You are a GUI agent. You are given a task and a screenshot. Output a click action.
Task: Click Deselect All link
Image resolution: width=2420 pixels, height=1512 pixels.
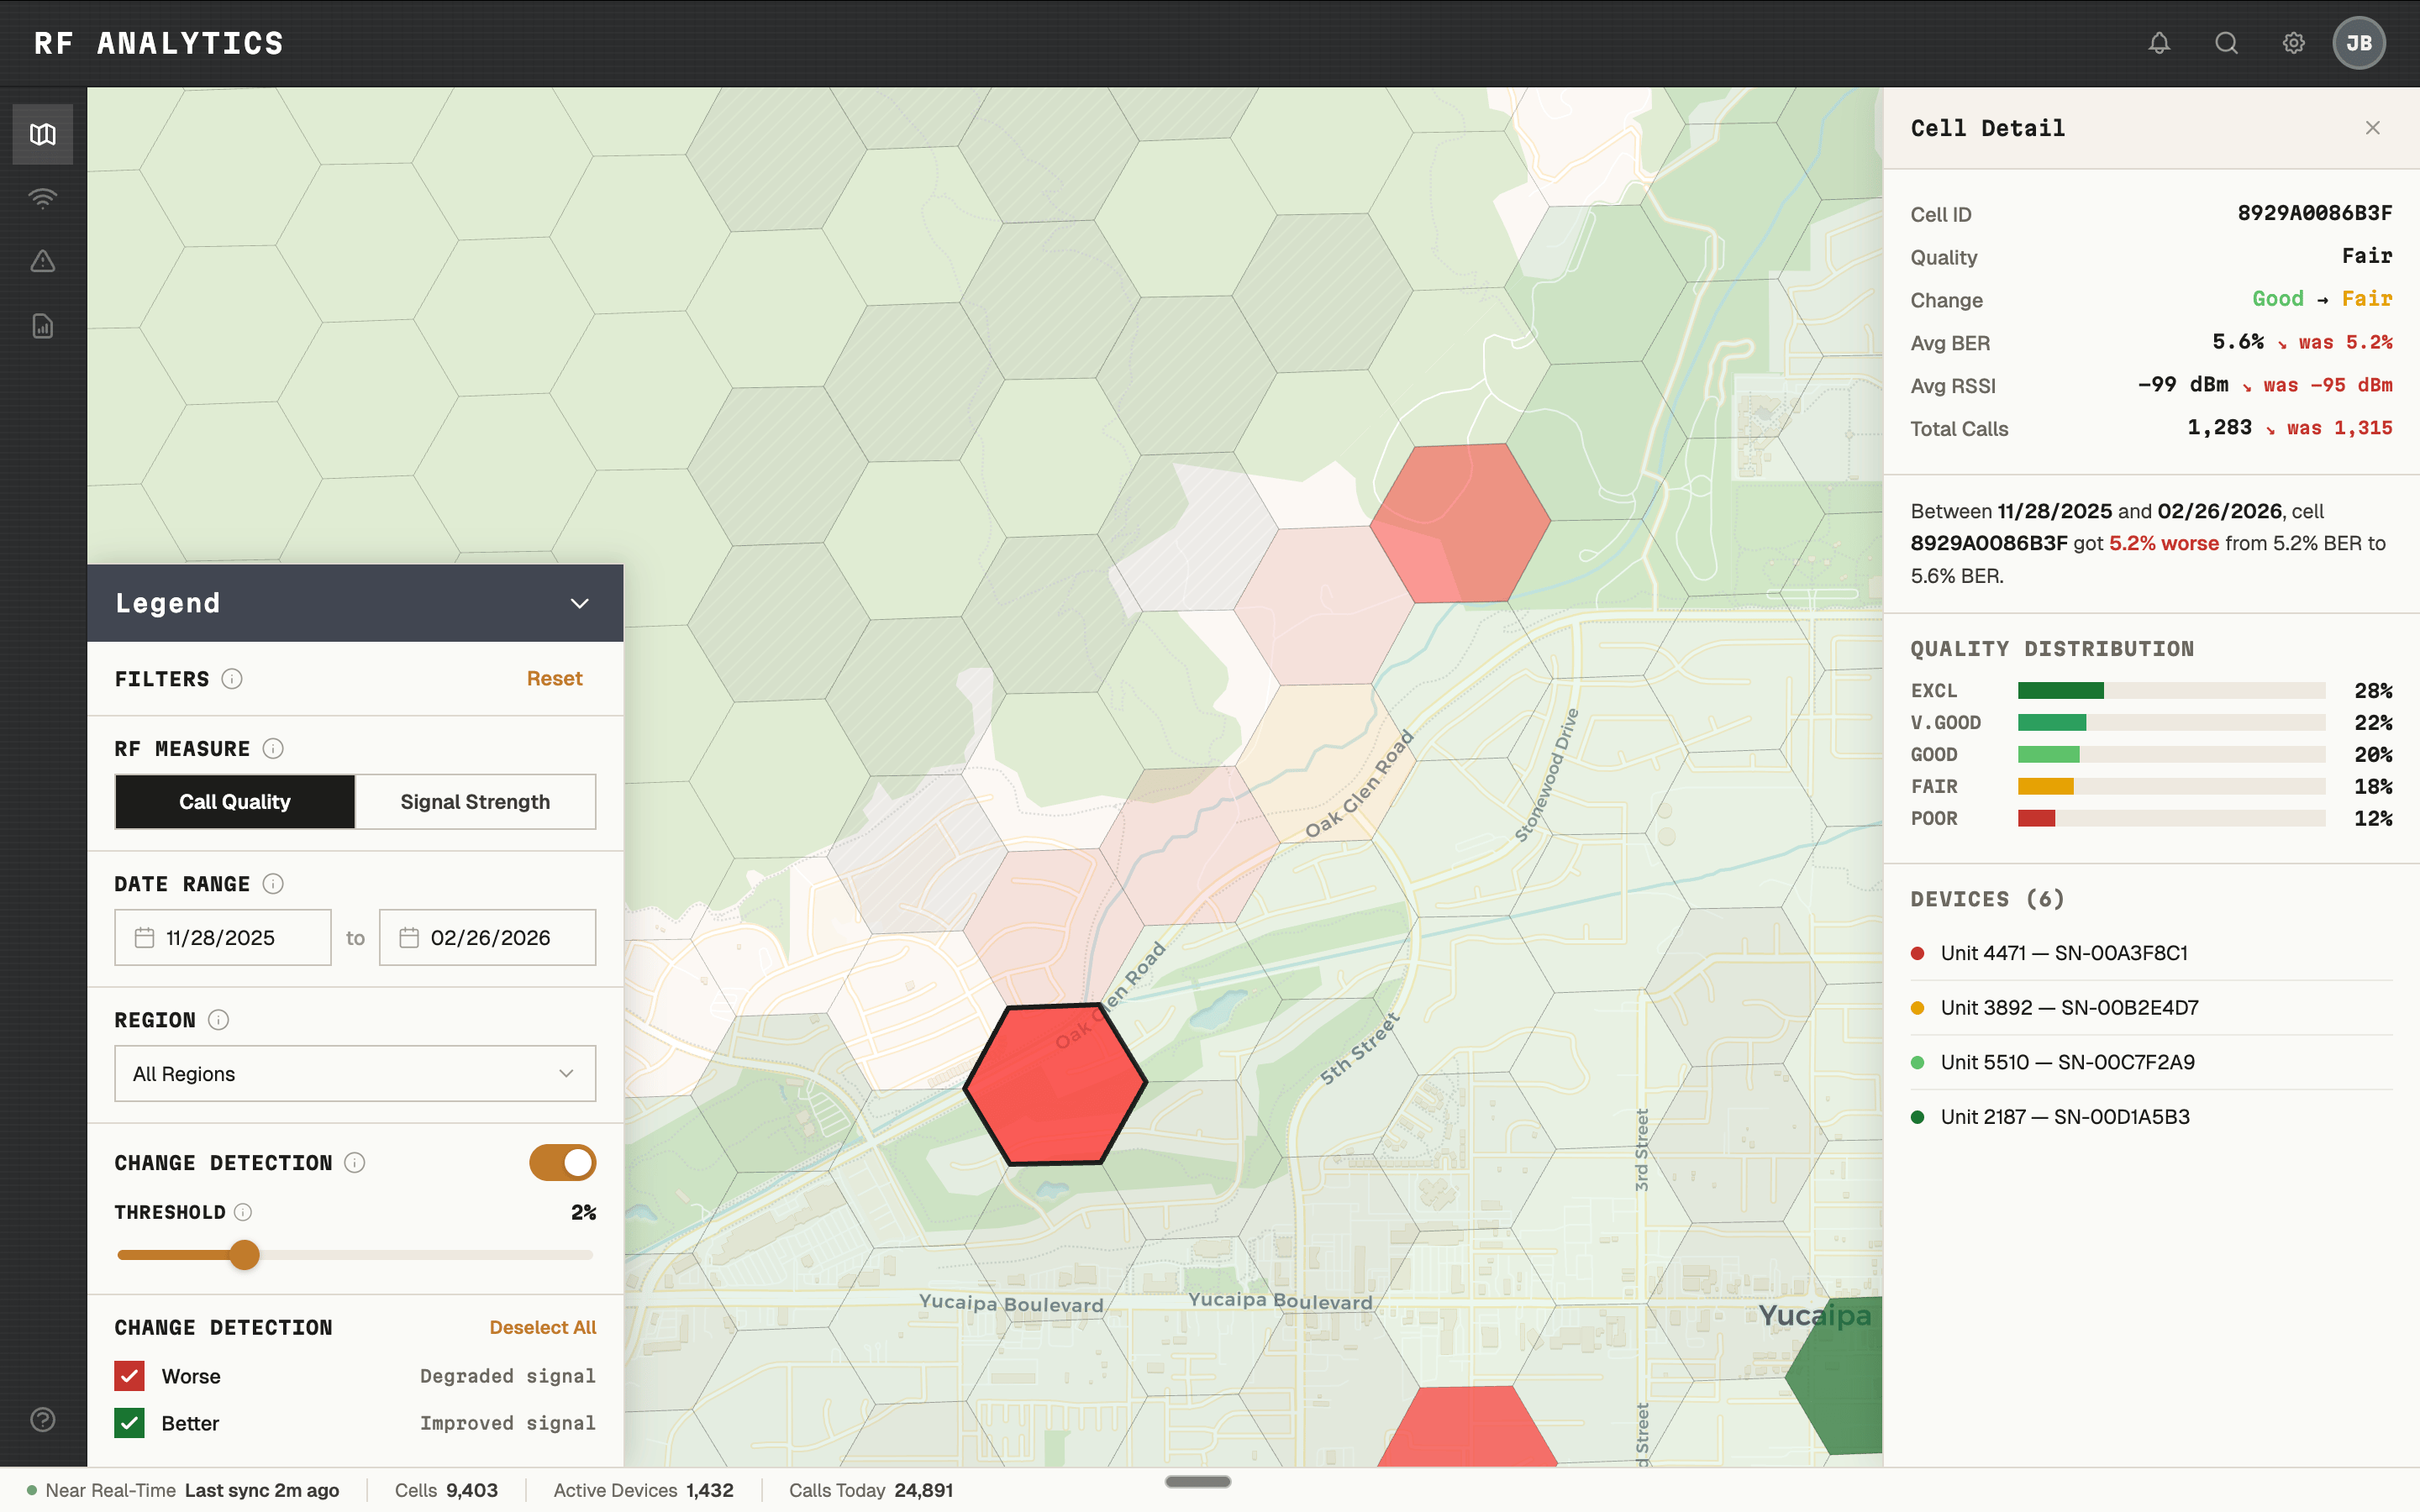[542, 1327]
